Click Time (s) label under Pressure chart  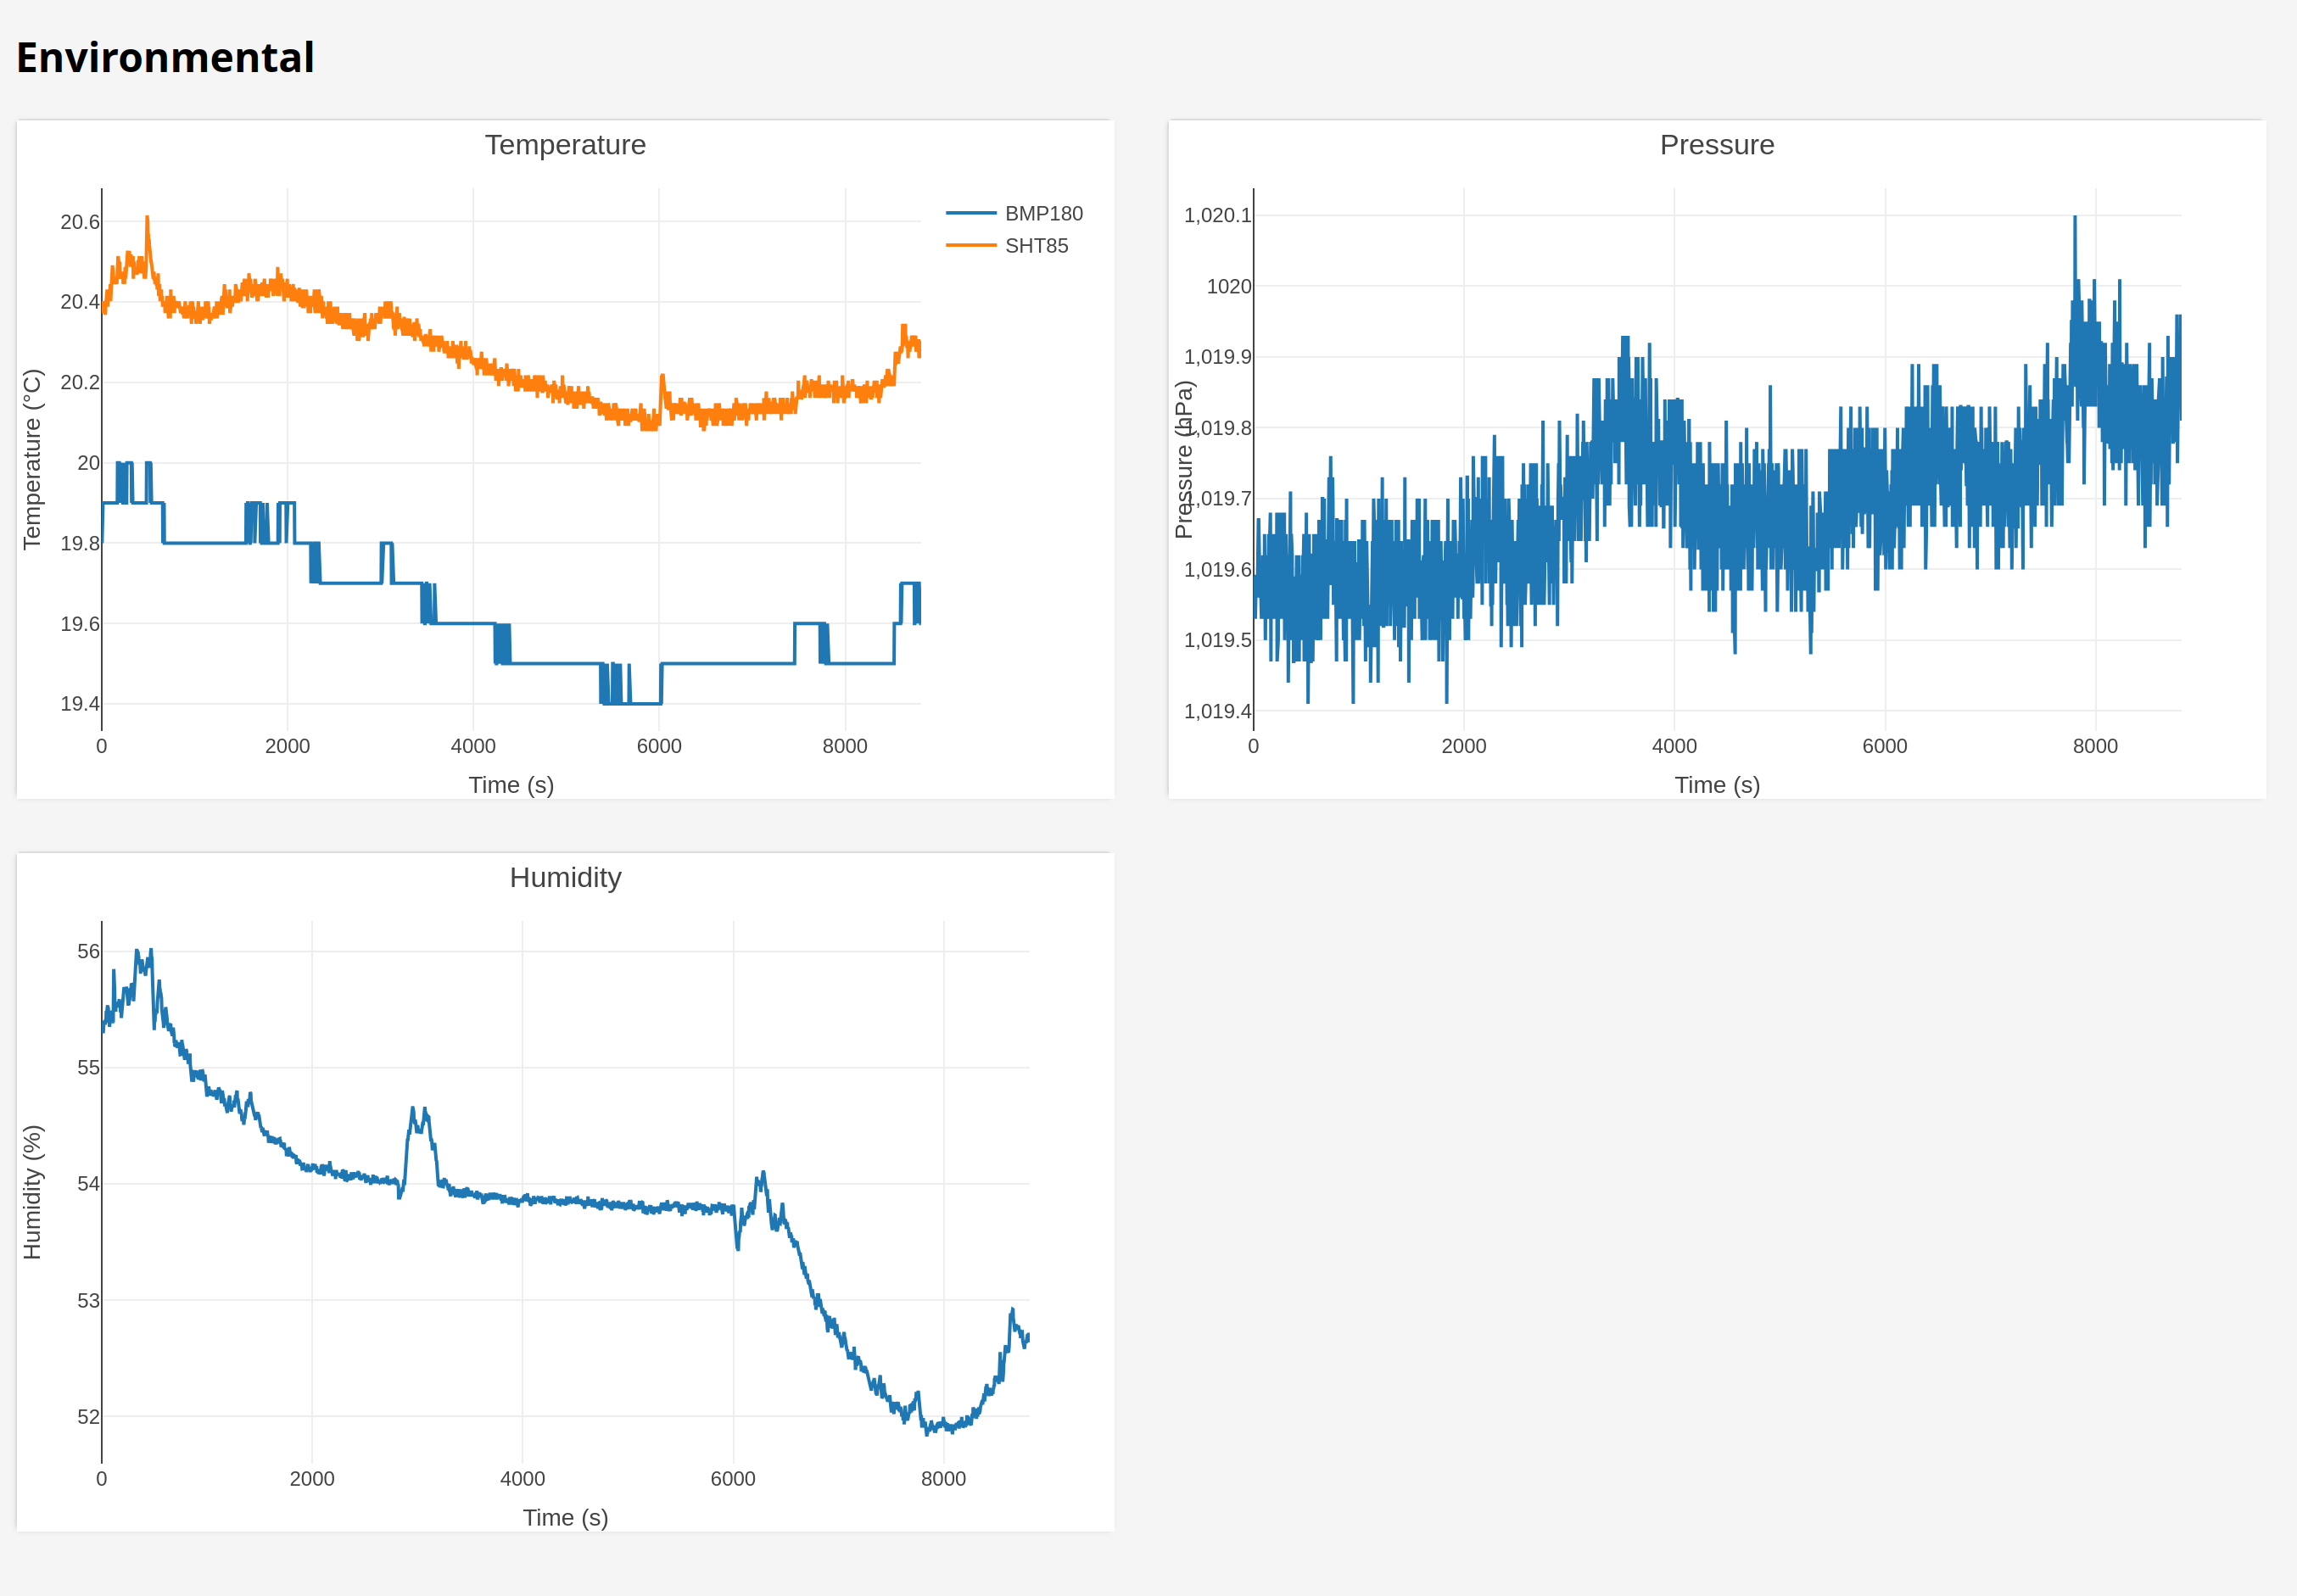(1716, 785)
